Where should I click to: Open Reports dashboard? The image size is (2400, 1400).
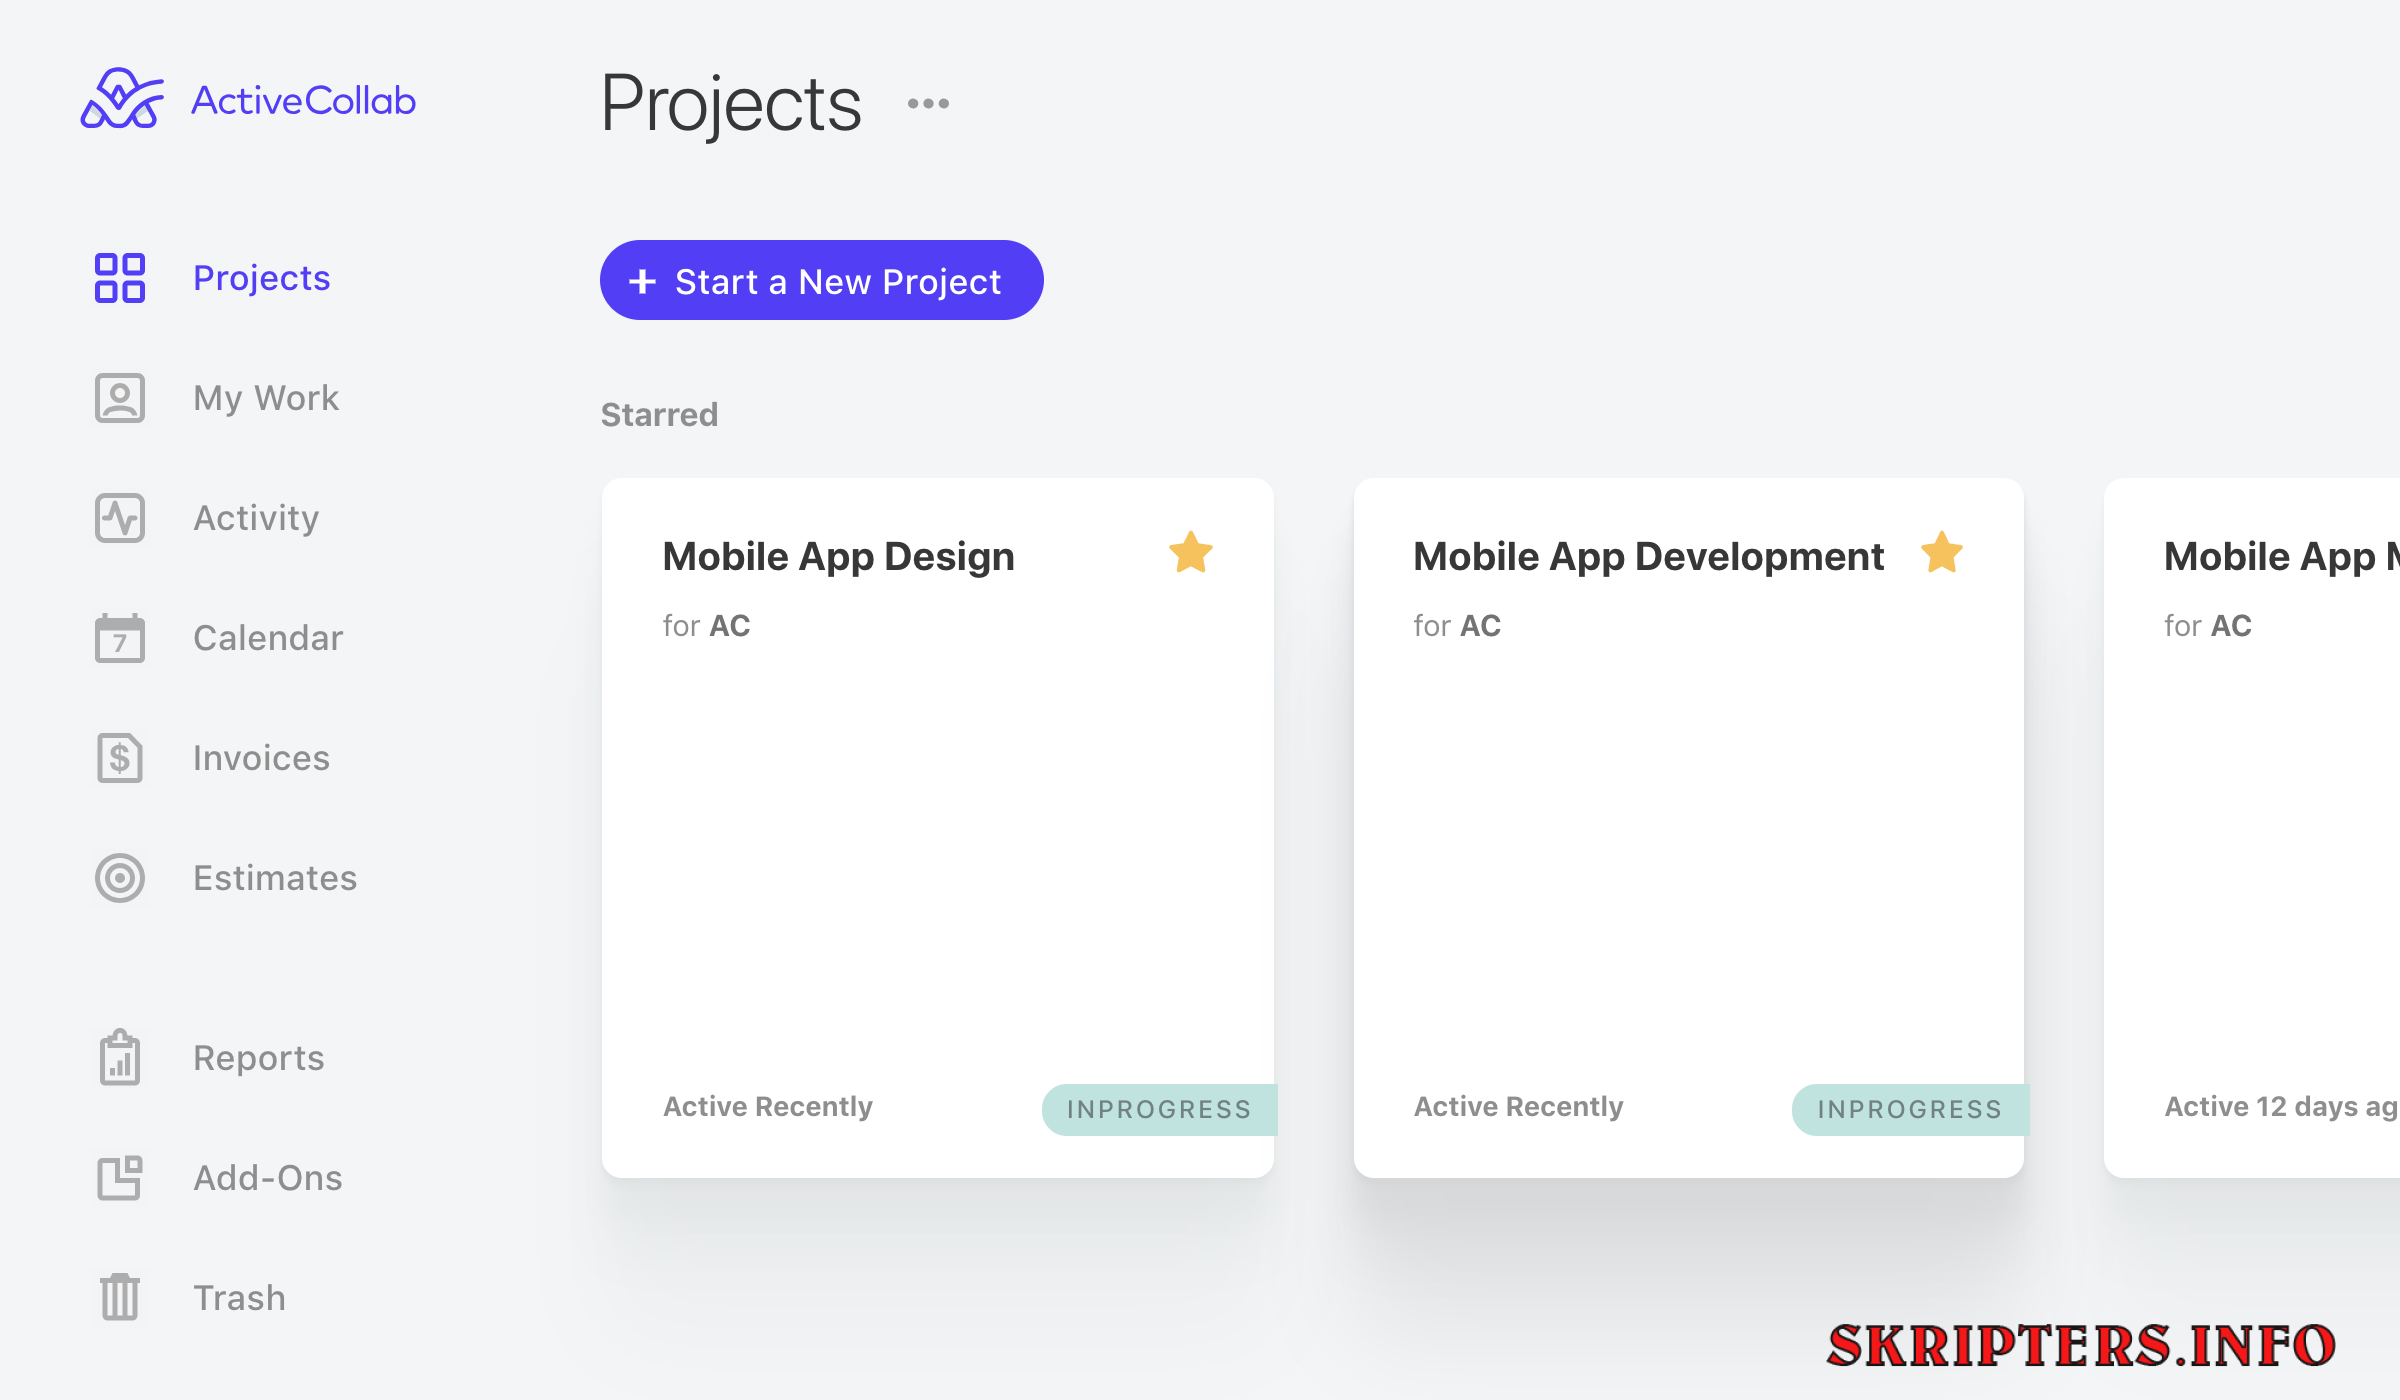(258, 1057)
